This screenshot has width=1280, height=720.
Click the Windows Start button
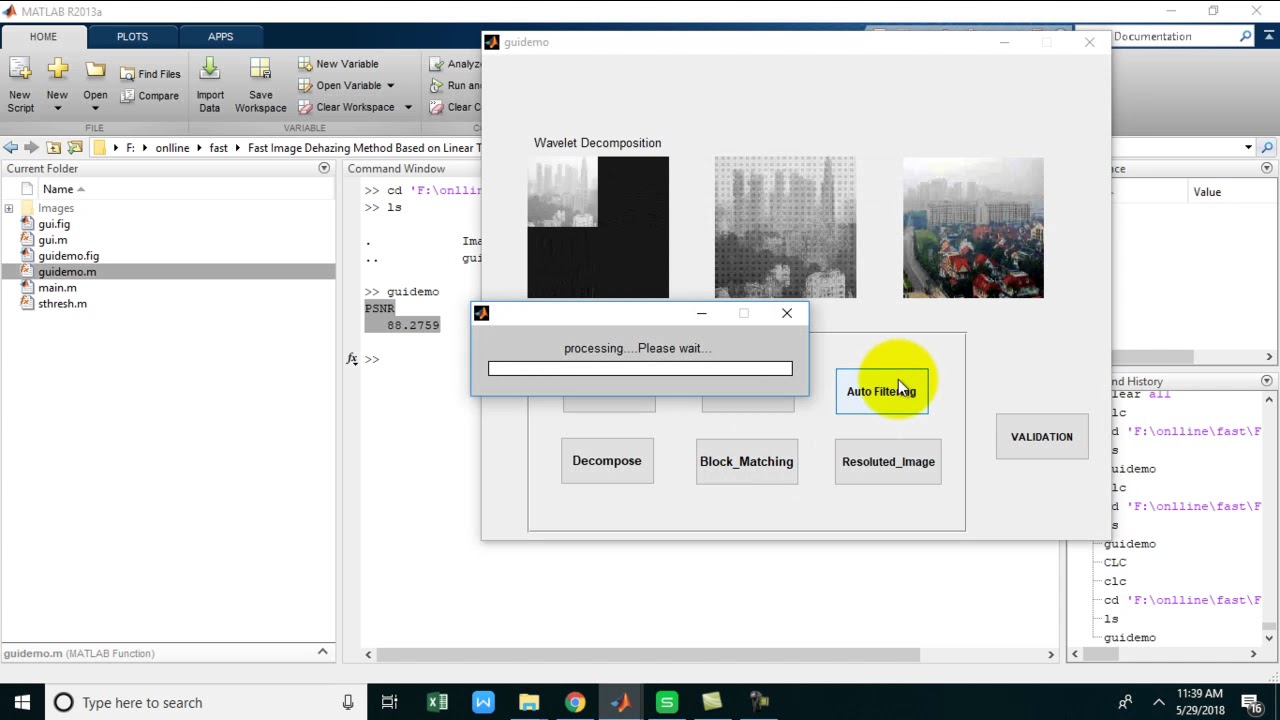pyautogui.click(x=22, y=702)
